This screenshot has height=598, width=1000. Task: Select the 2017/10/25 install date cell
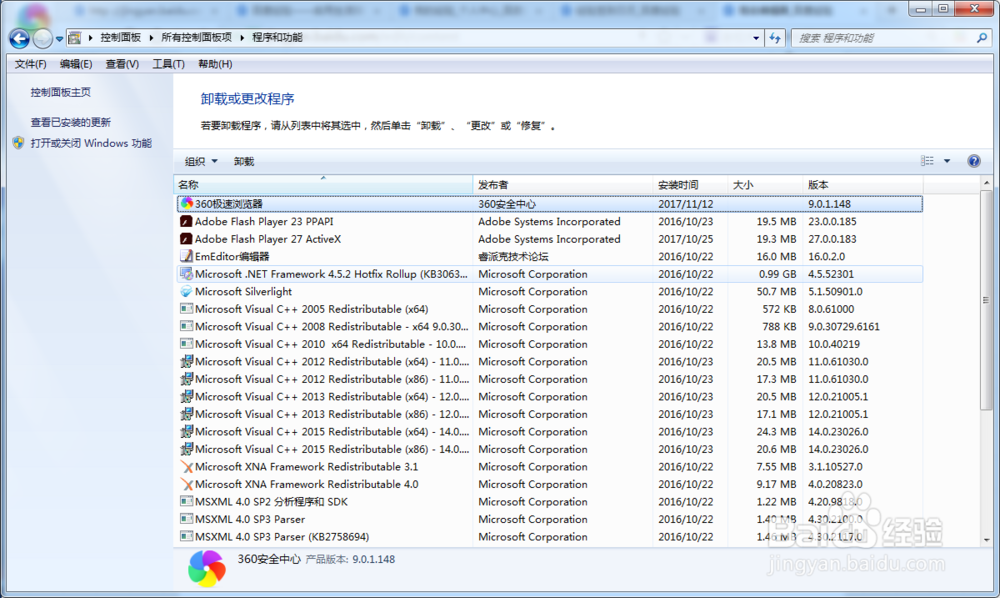pos(686,239)
